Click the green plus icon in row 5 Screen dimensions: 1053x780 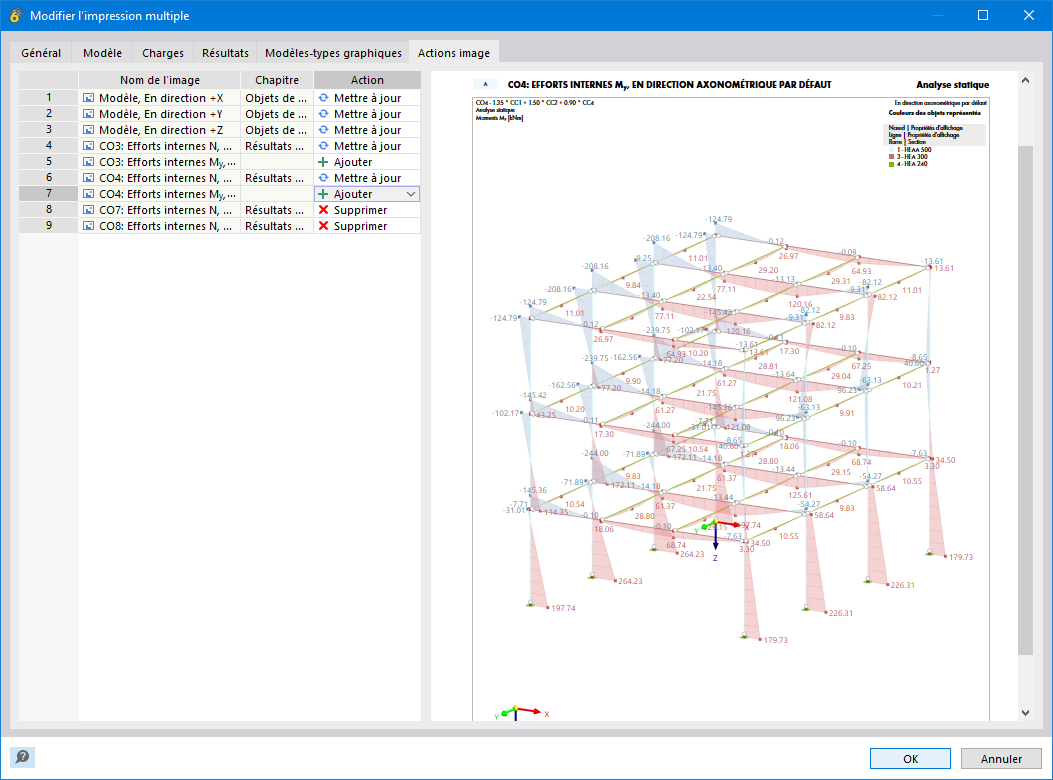pyautogui.click(x=323, y=162)
